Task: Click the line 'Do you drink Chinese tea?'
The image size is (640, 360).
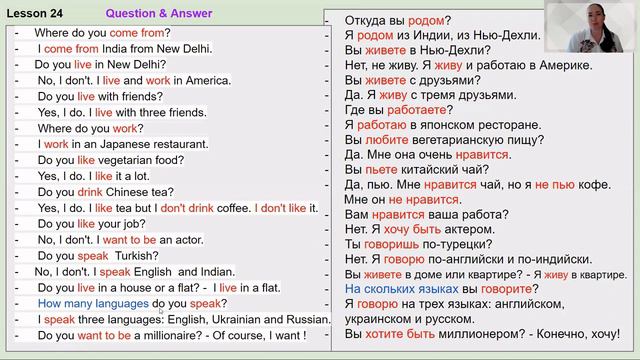Action: point(106,192)
